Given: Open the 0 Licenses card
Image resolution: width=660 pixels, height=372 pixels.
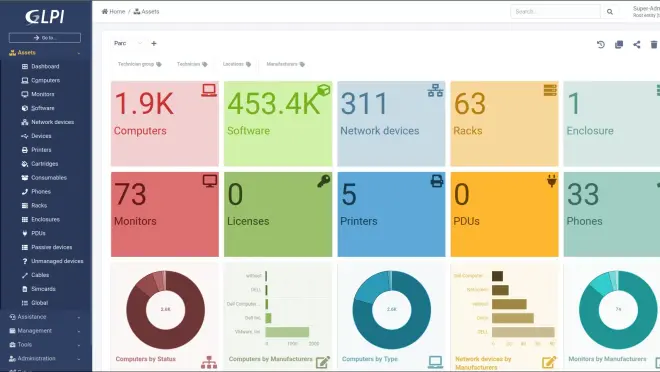Looking at the screenshot, I should click(x=278, y=214).
